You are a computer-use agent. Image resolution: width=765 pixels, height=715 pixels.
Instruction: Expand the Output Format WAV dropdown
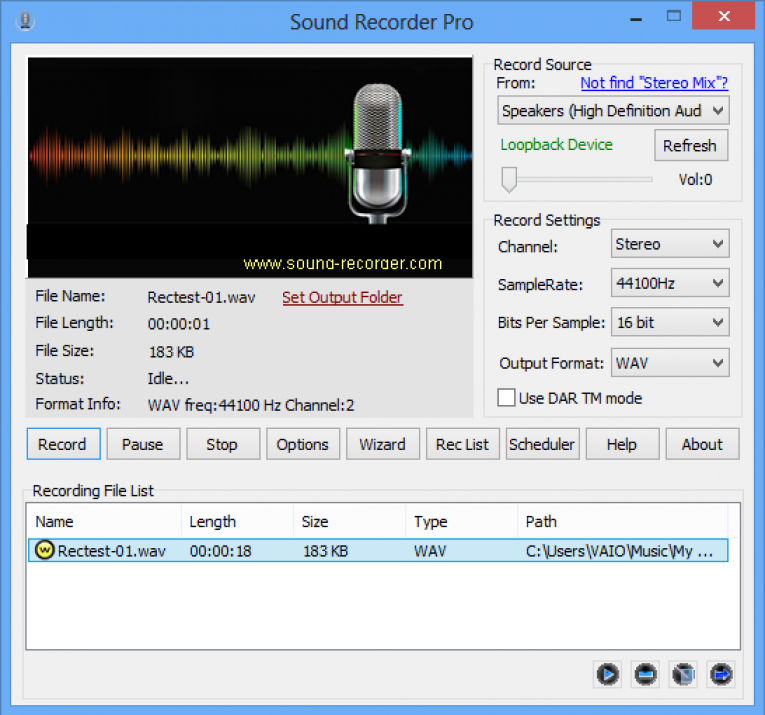pyautogui.click(x=670, y=362)
